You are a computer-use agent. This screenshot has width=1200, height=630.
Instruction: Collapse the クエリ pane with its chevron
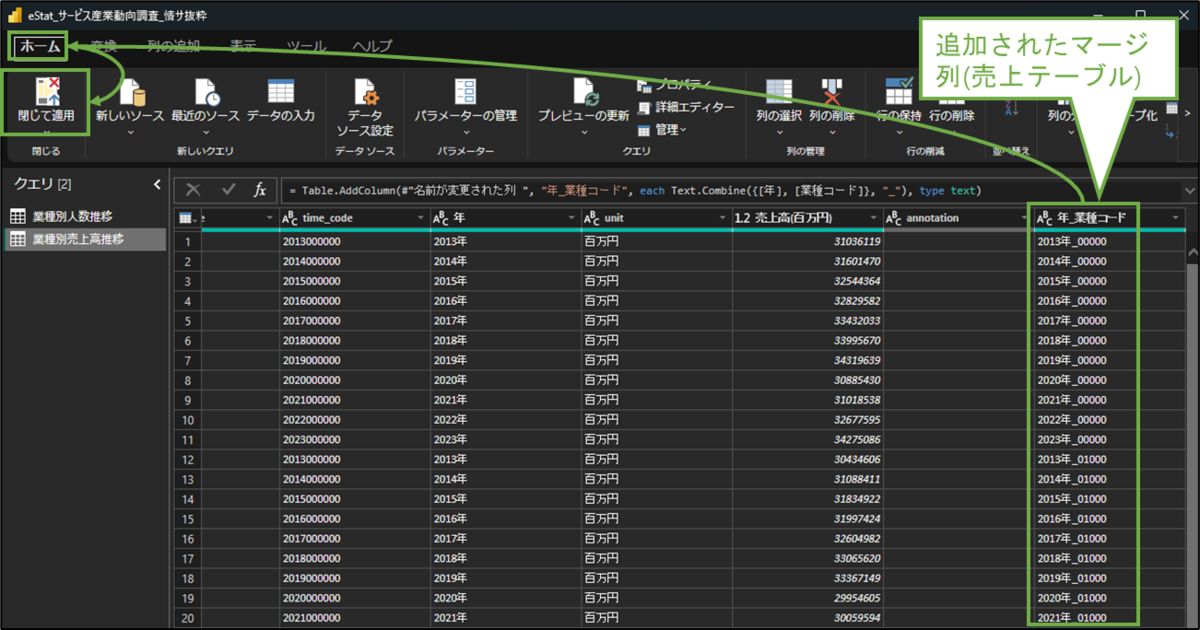click(157, 184)
